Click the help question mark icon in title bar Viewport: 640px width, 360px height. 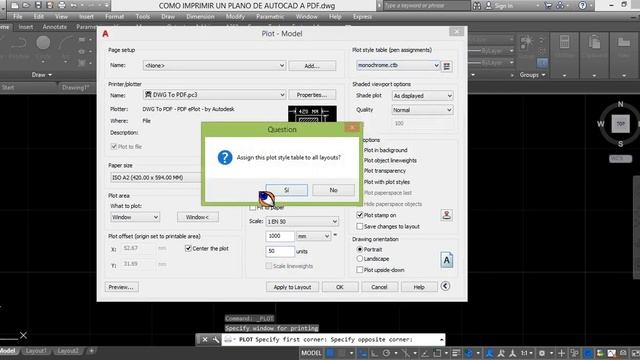(x=582, y=5)
